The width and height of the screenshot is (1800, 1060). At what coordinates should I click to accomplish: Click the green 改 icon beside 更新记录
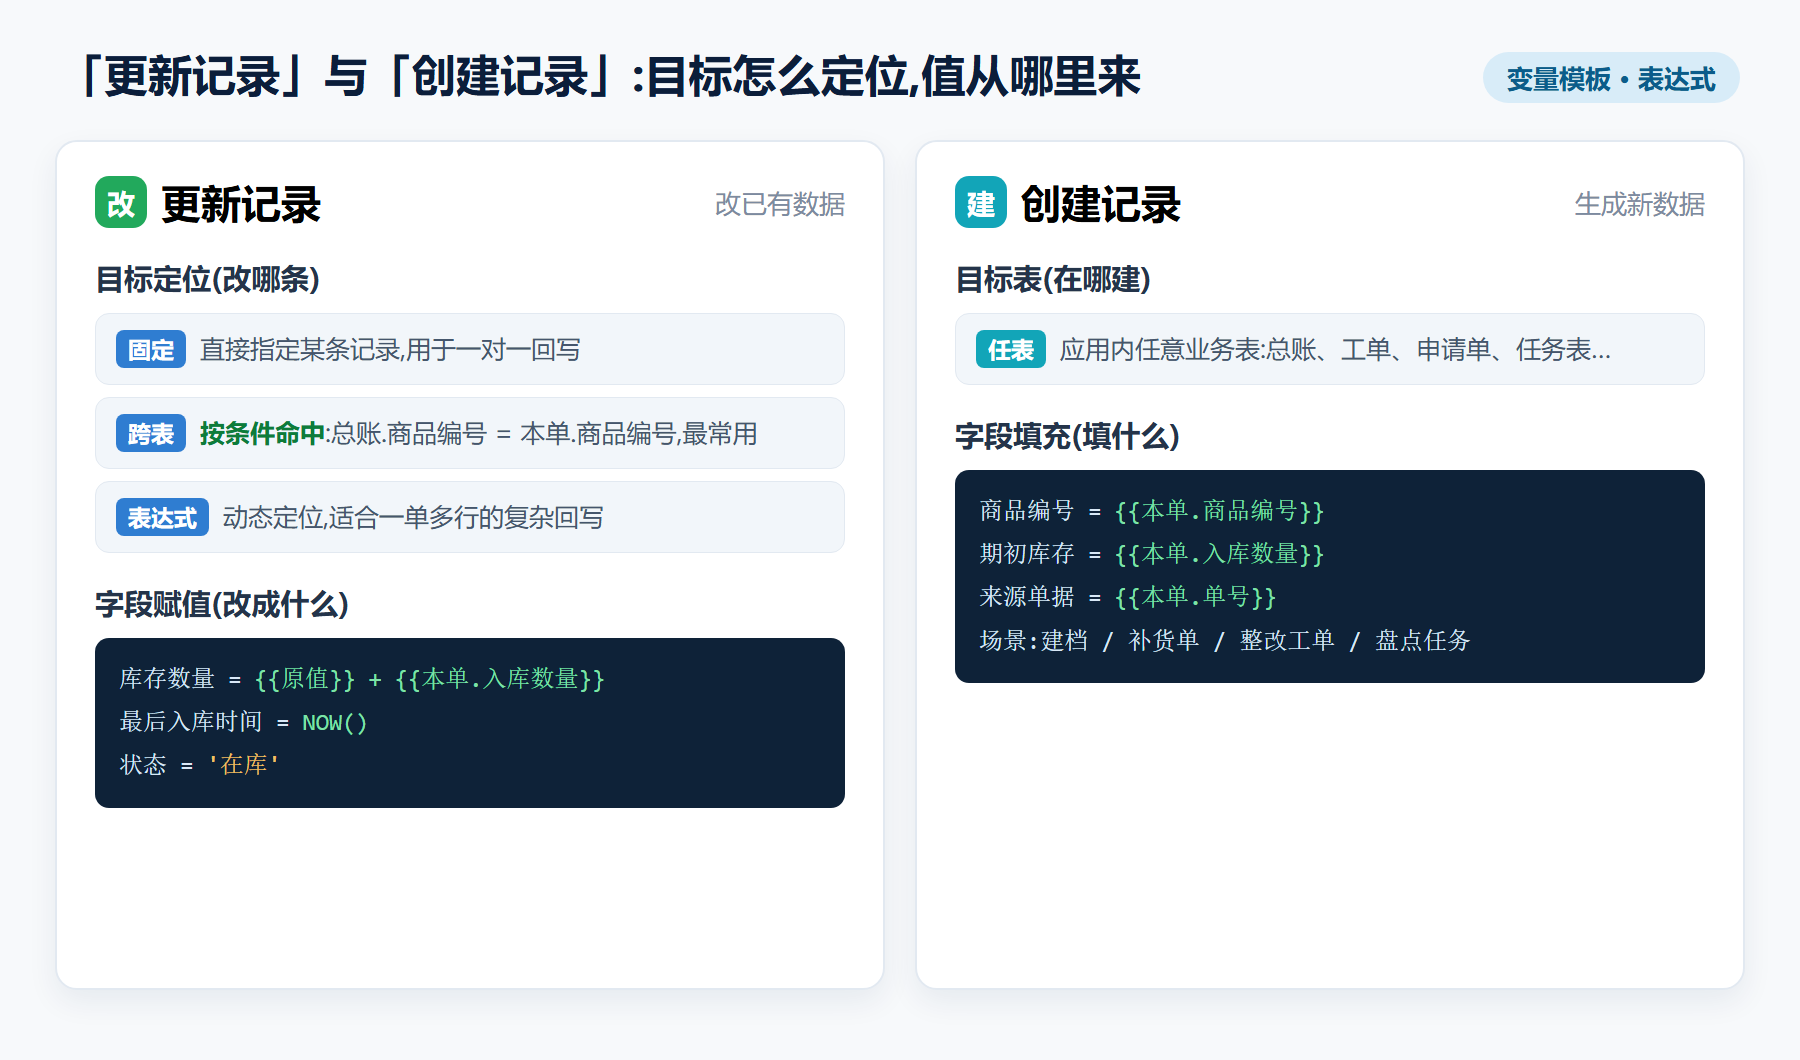click(x=121, y=202)
